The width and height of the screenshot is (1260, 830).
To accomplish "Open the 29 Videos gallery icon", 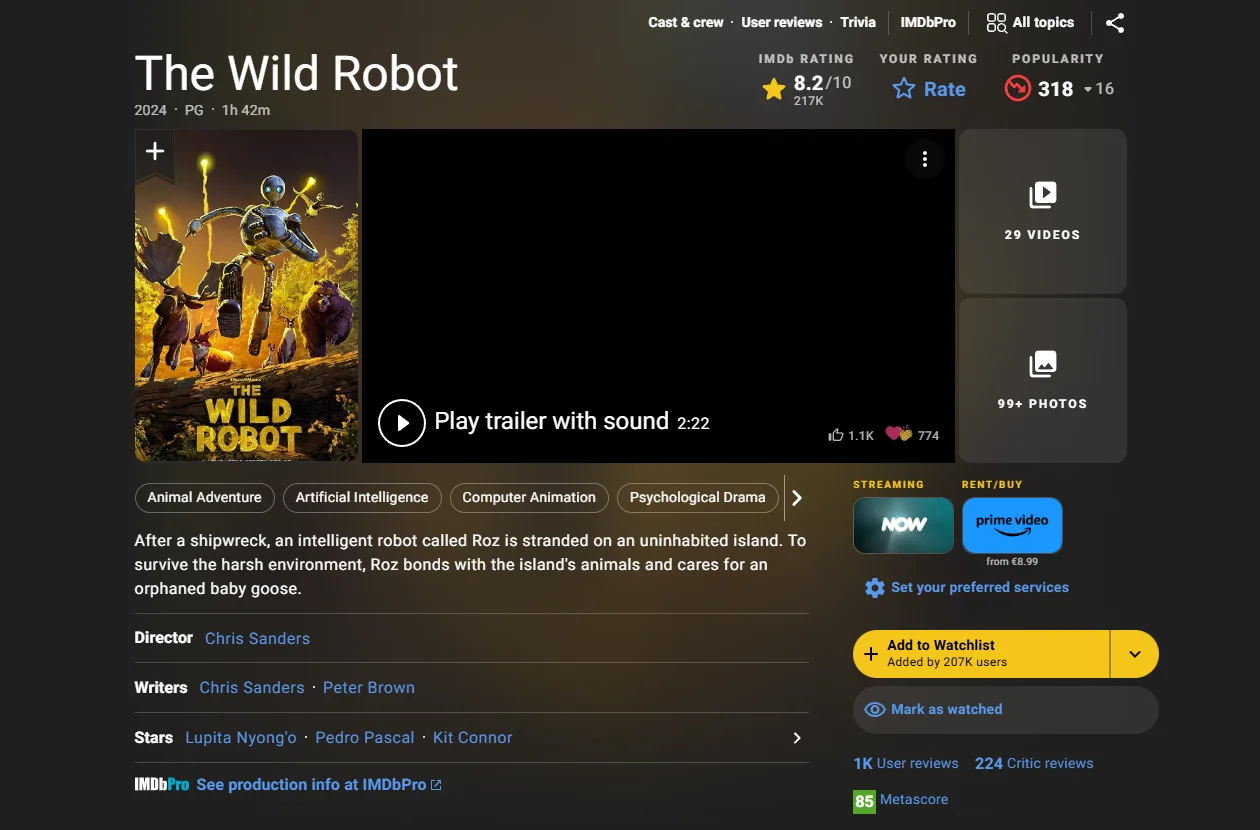I will (x=1041, y=195).
